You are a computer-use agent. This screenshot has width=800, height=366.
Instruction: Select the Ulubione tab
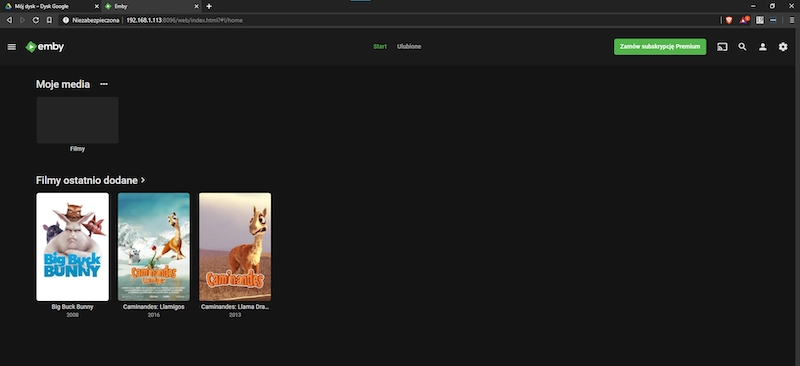(x=409, y=46)
